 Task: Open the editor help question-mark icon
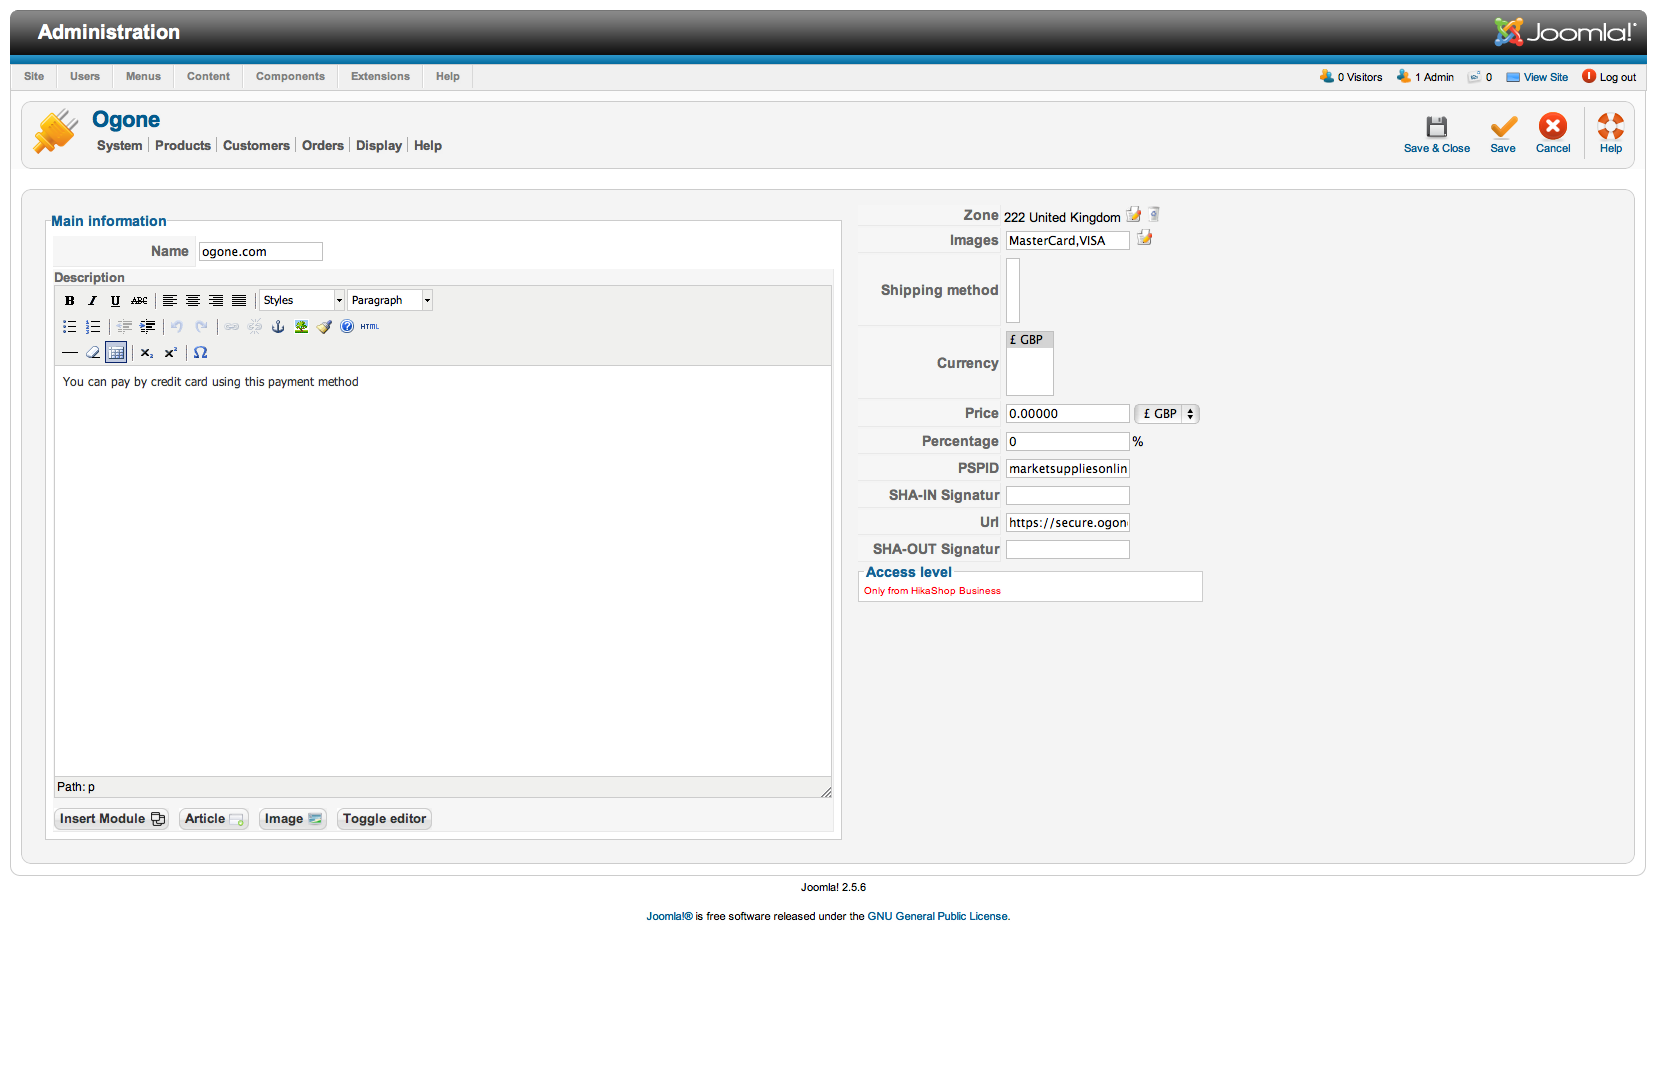(347, 326)
